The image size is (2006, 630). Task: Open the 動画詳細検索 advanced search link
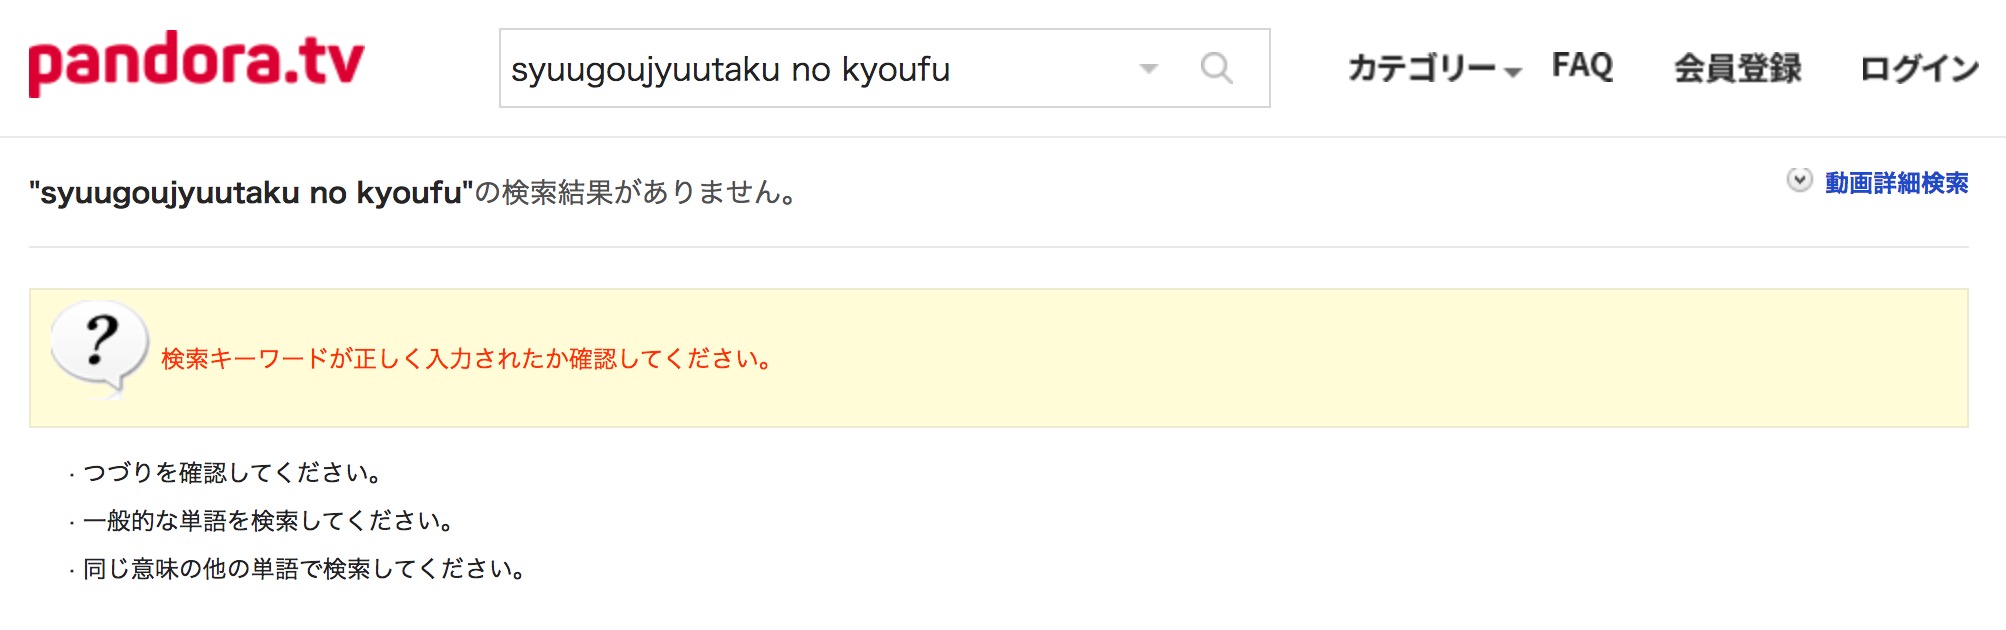pos(1896,183)
